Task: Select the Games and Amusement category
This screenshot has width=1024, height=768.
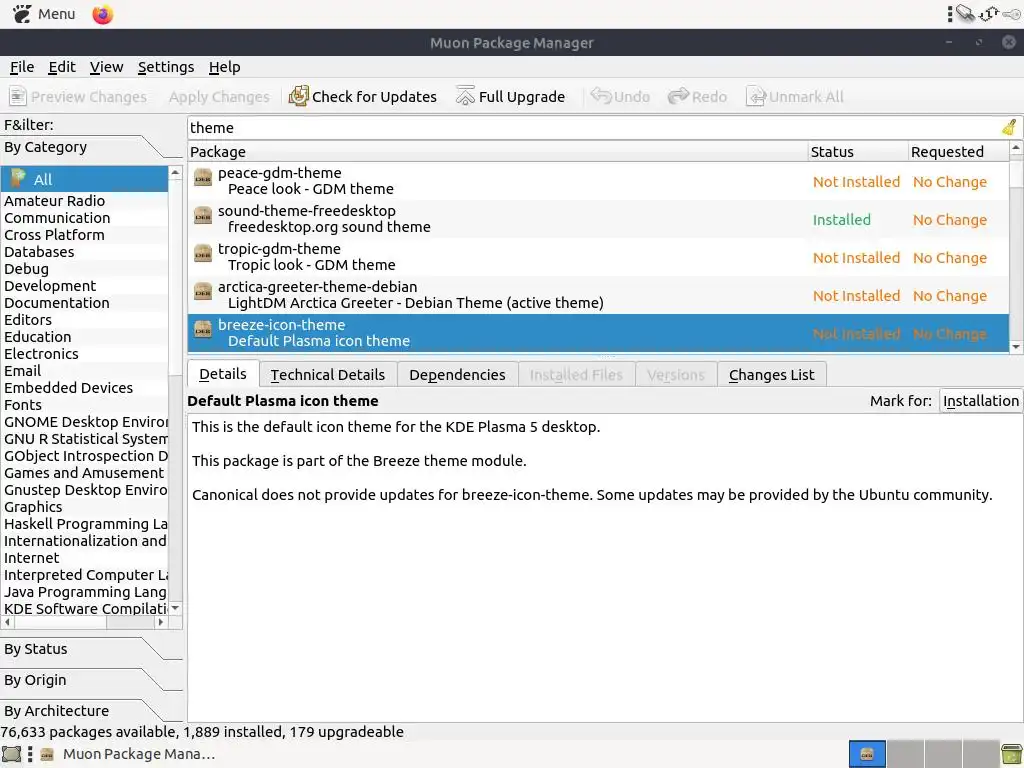Action: tap(84, 472)
